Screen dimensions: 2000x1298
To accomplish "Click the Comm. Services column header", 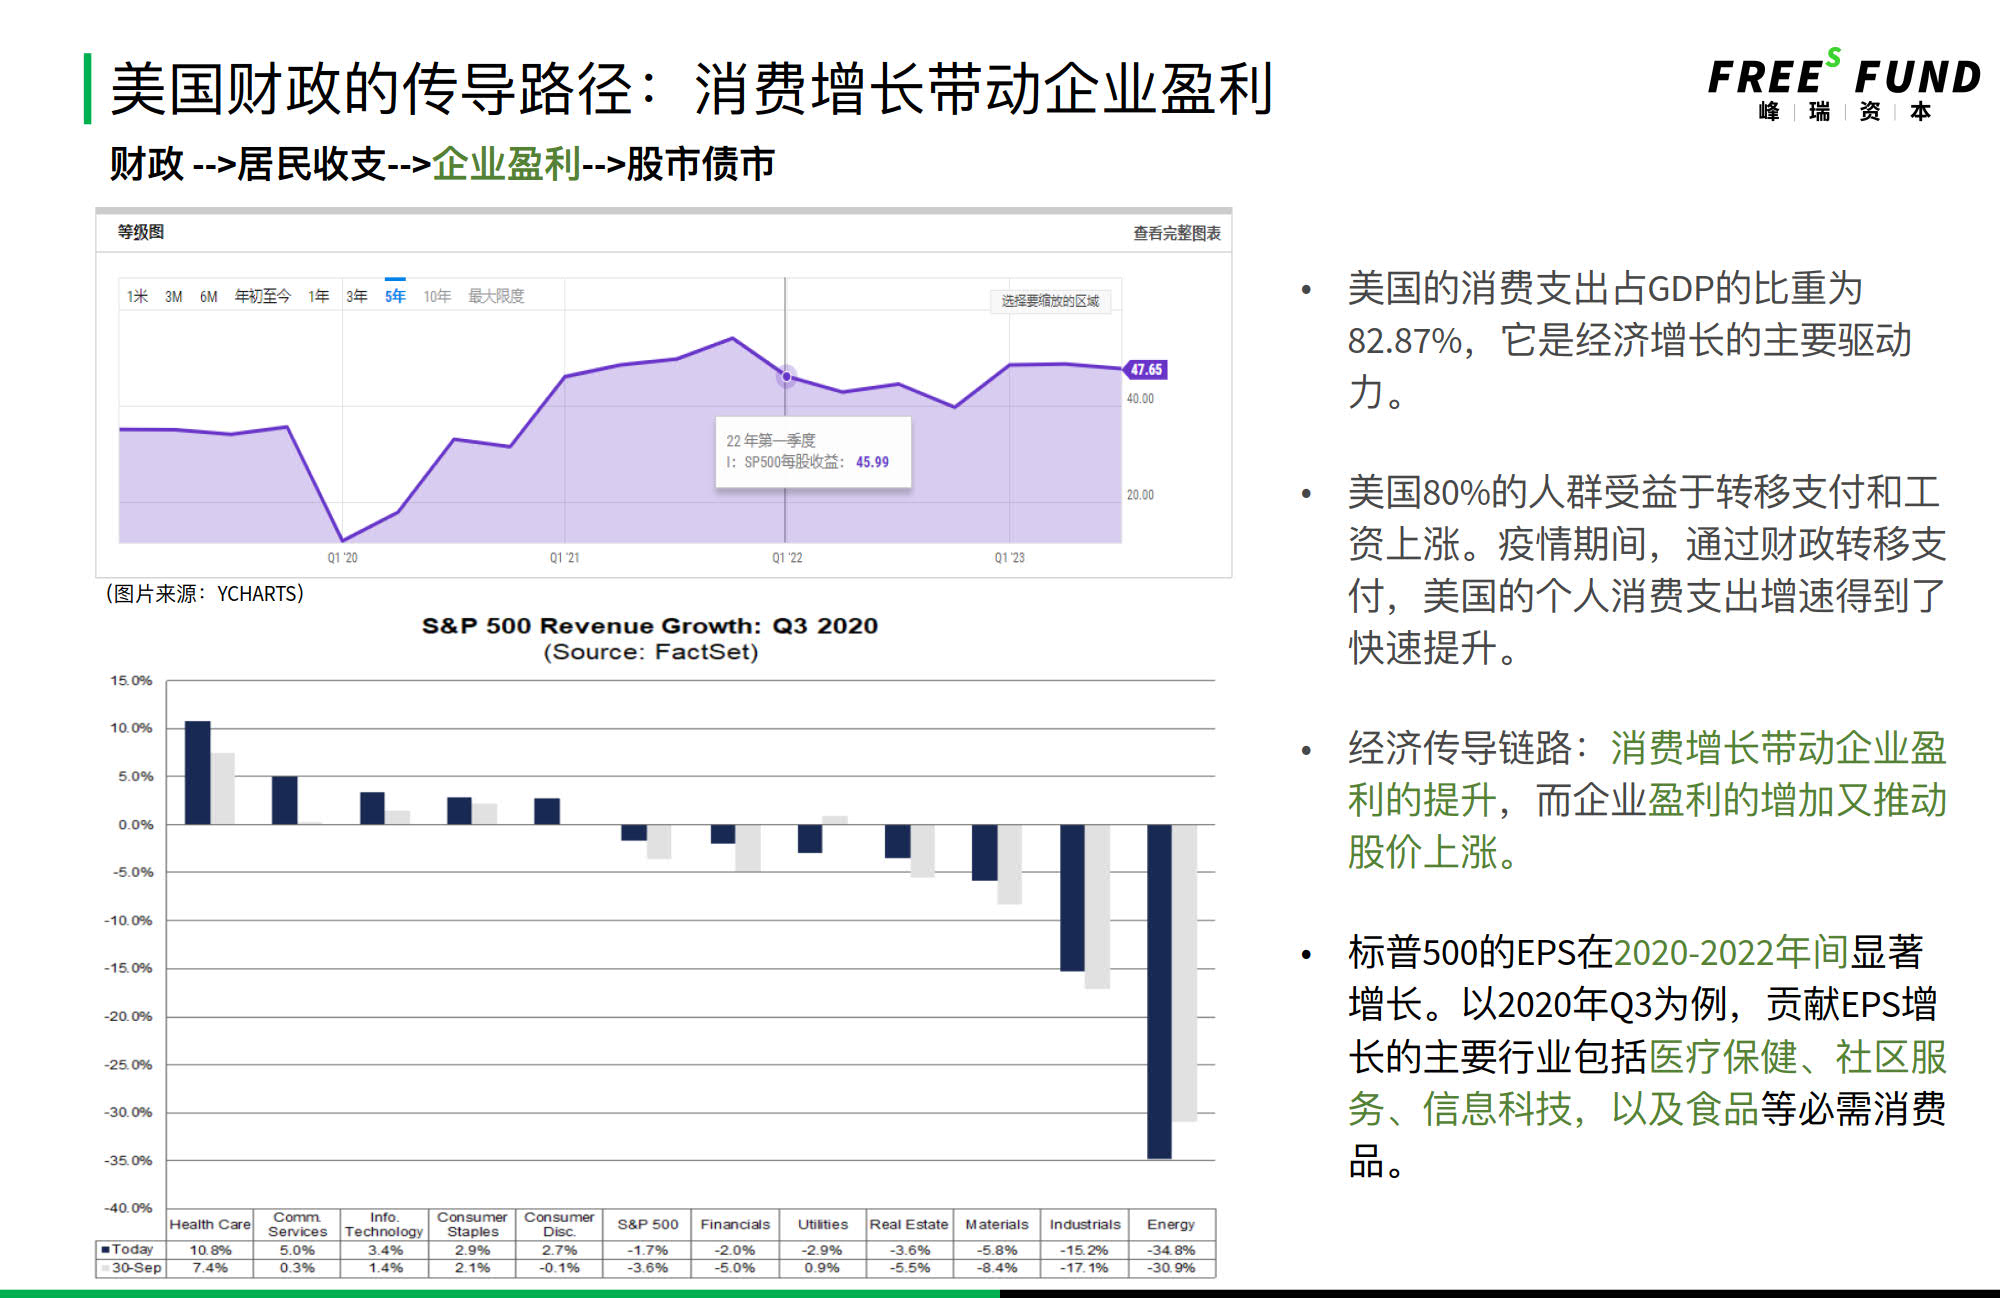I will 297,1224.
